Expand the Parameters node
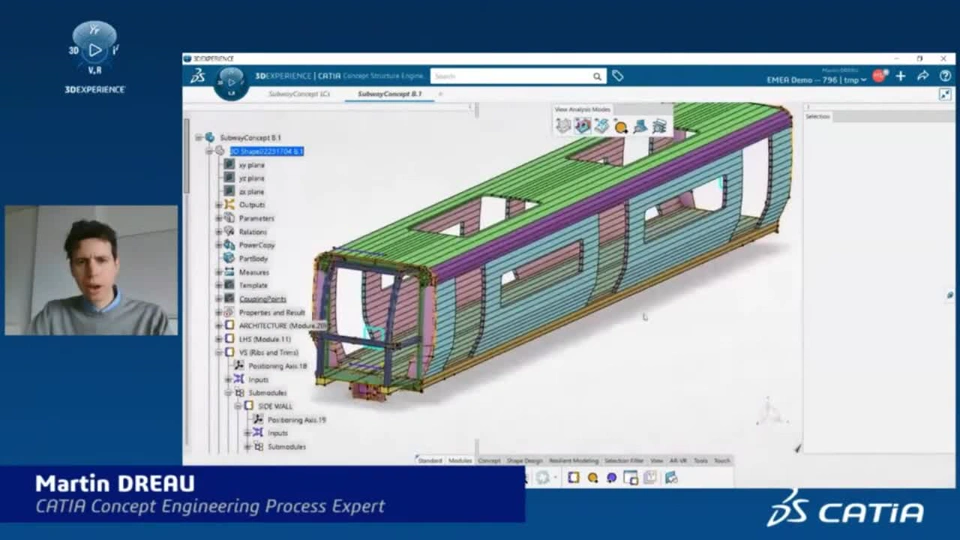 tap(219, 218)
